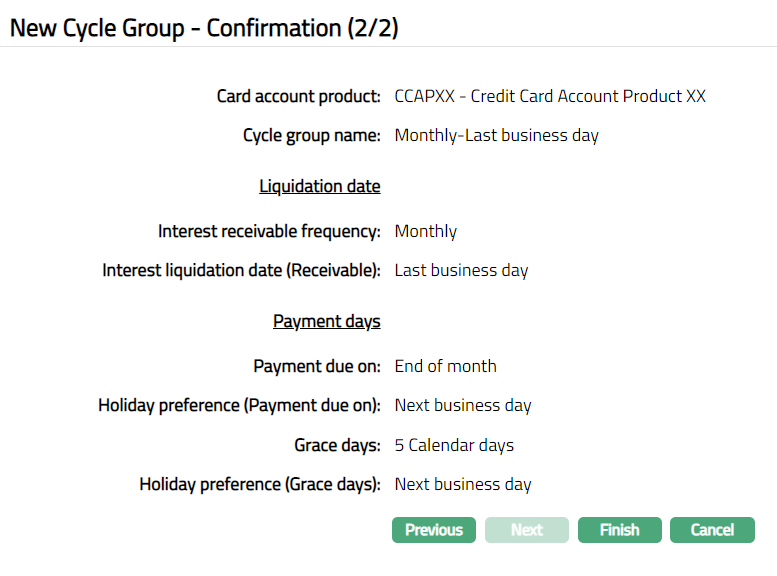Click the 5 Calendar days value
Screen dimensions: 777x576
tap(454, 445)
